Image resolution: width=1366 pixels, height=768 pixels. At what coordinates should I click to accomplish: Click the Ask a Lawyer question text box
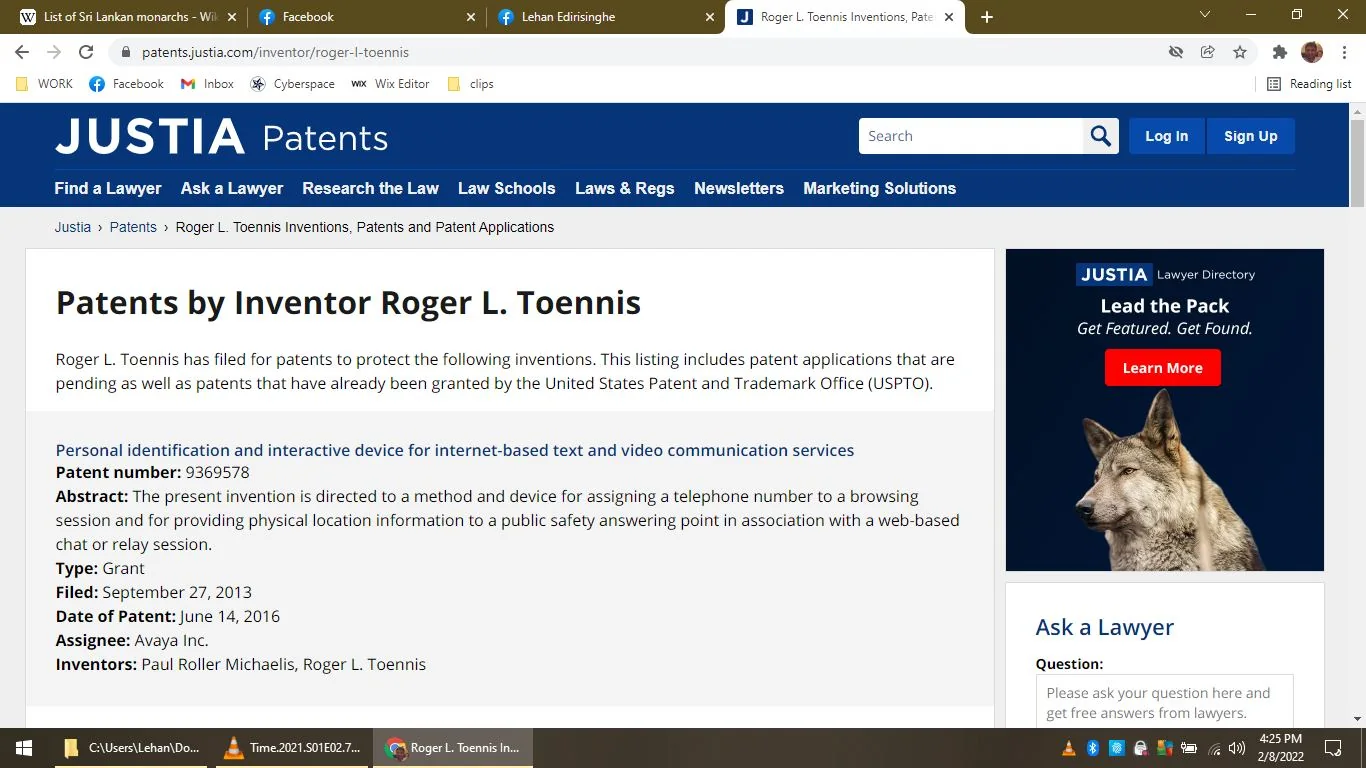point(1165,701)
